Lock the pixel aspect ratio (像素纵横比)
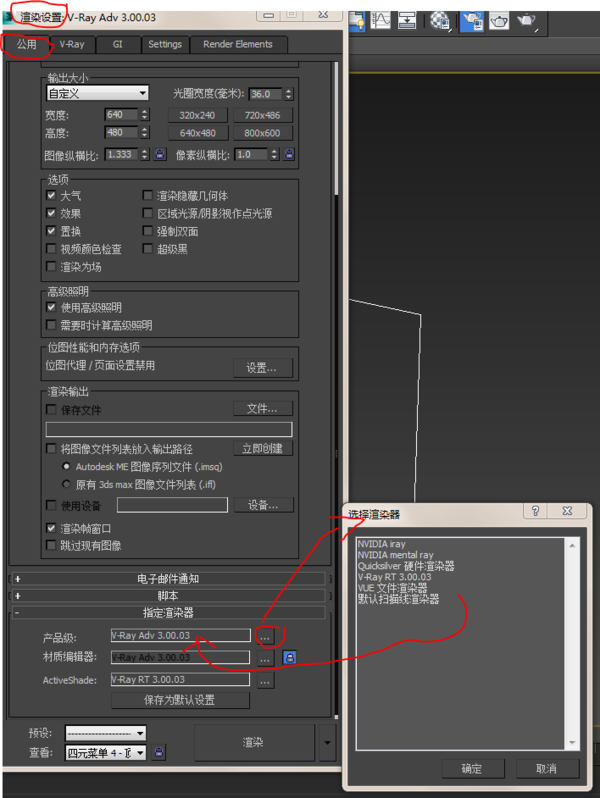Viewport: 600px width, 798px height. point(289,154)
